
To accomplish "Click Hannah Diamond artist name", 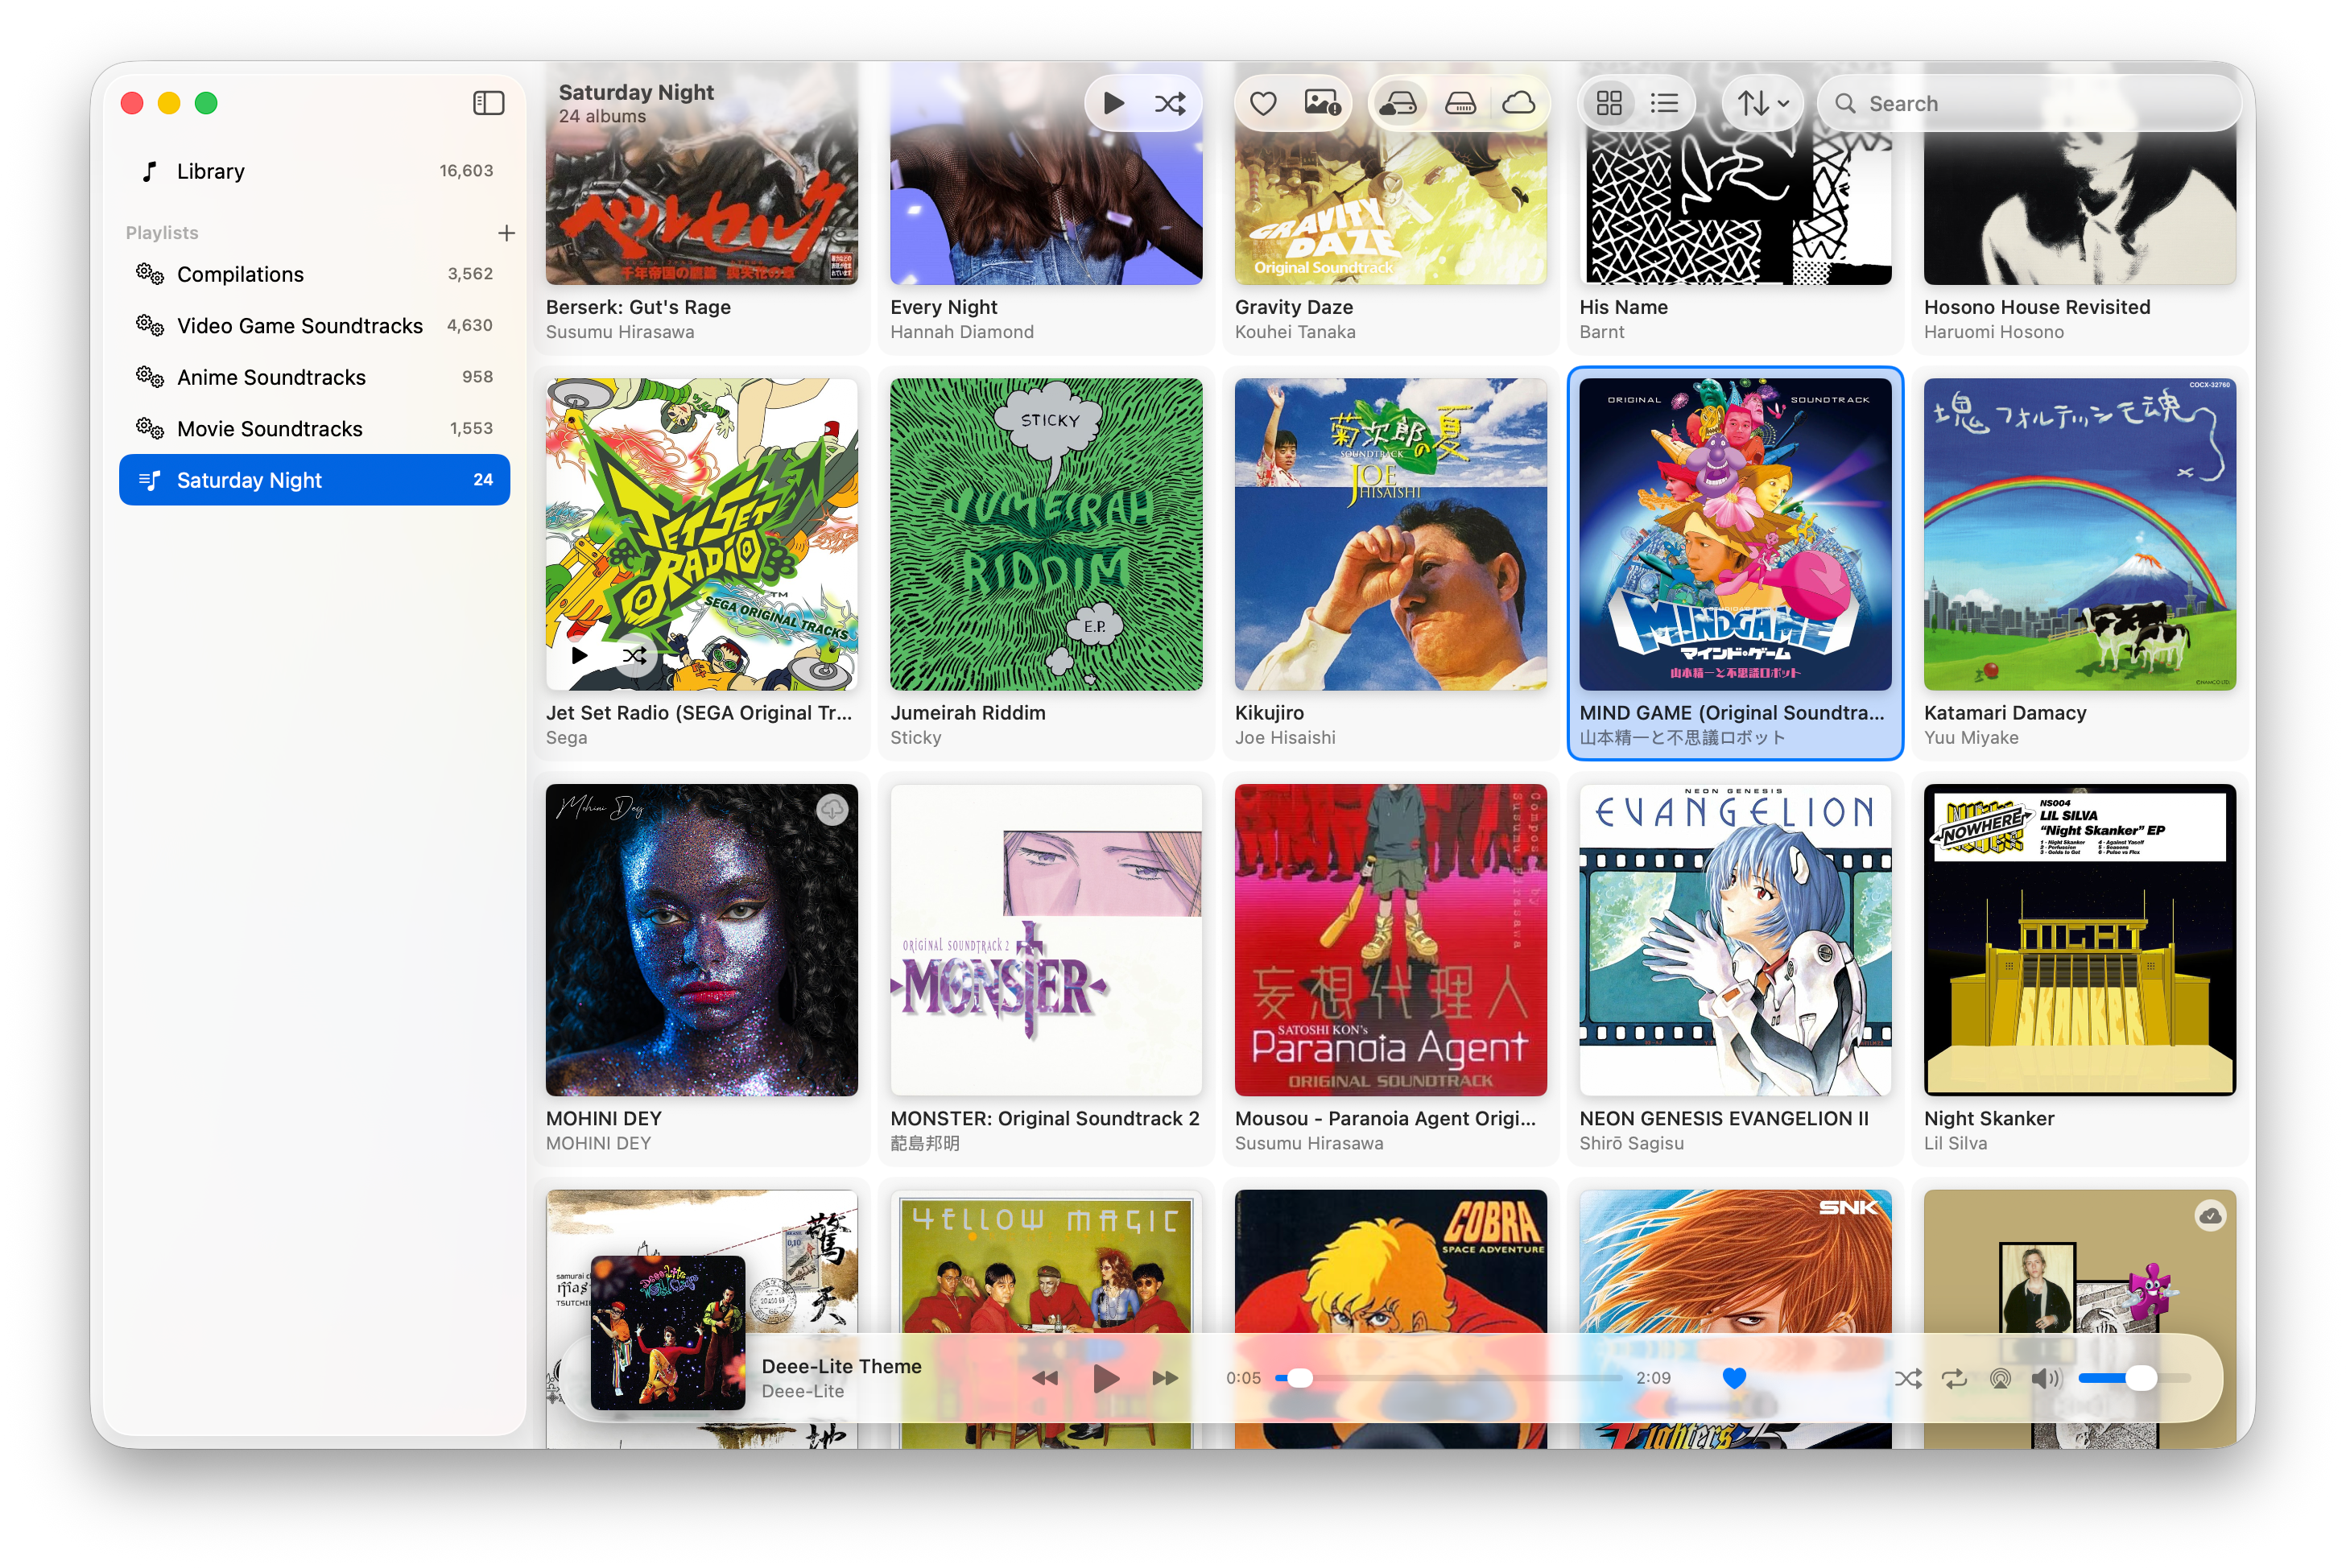I will [x=962, y=332].
